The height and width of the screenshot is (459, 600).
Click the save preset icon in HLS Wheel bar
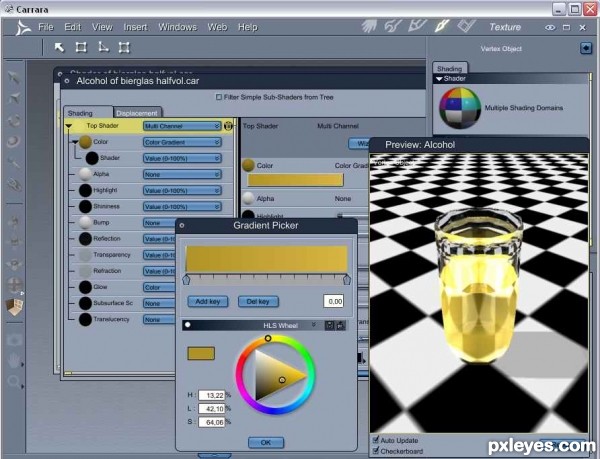329,326
